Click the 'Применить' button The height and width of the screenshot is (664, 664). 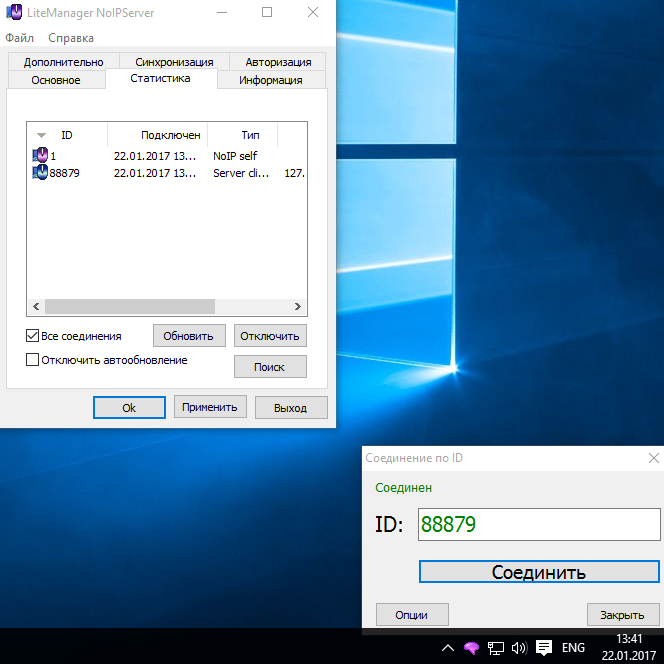click(210, 407)
